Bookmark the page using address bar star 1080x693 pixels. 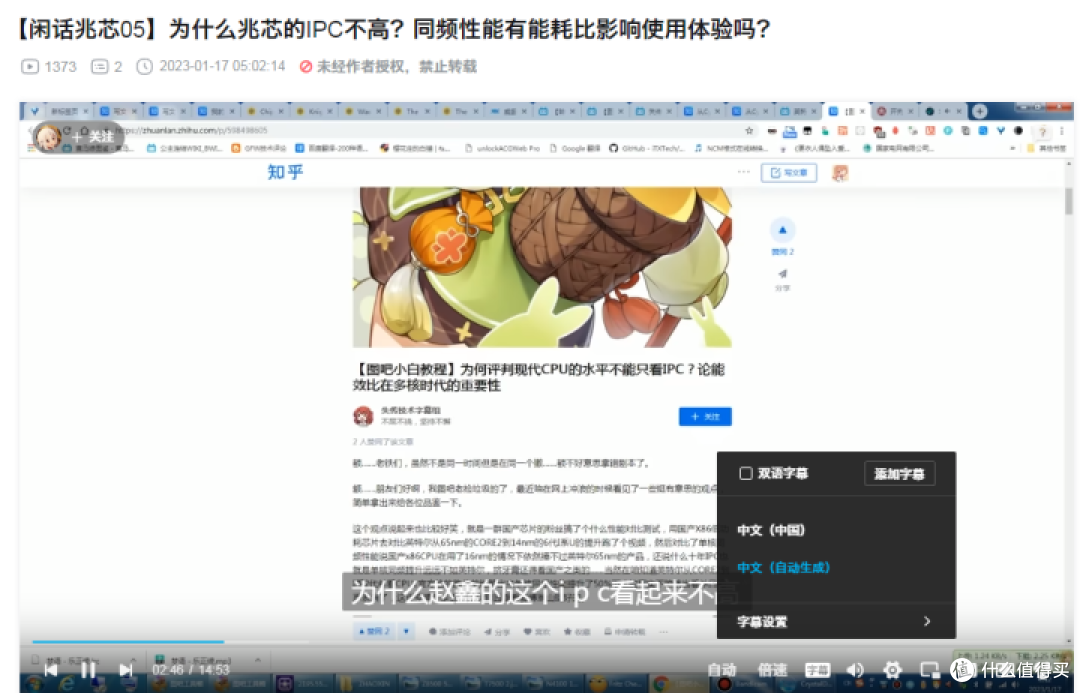coord(749,130)
